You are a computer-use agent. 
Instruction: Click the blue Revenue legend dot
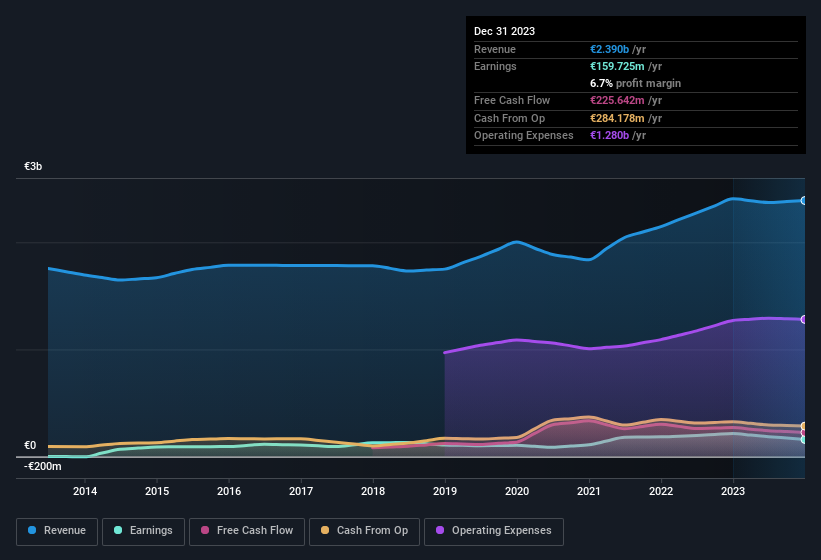(x=33, y=530)
